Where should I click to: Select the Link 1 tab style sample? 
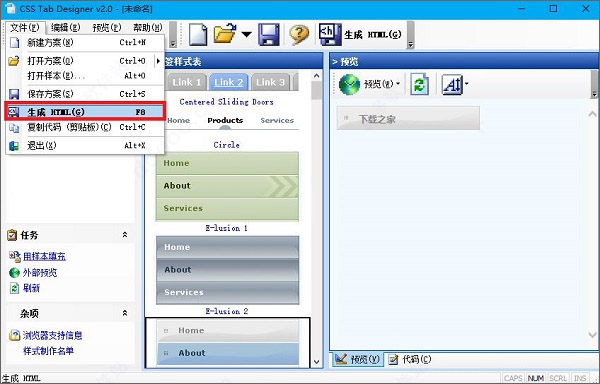[187, 82]
